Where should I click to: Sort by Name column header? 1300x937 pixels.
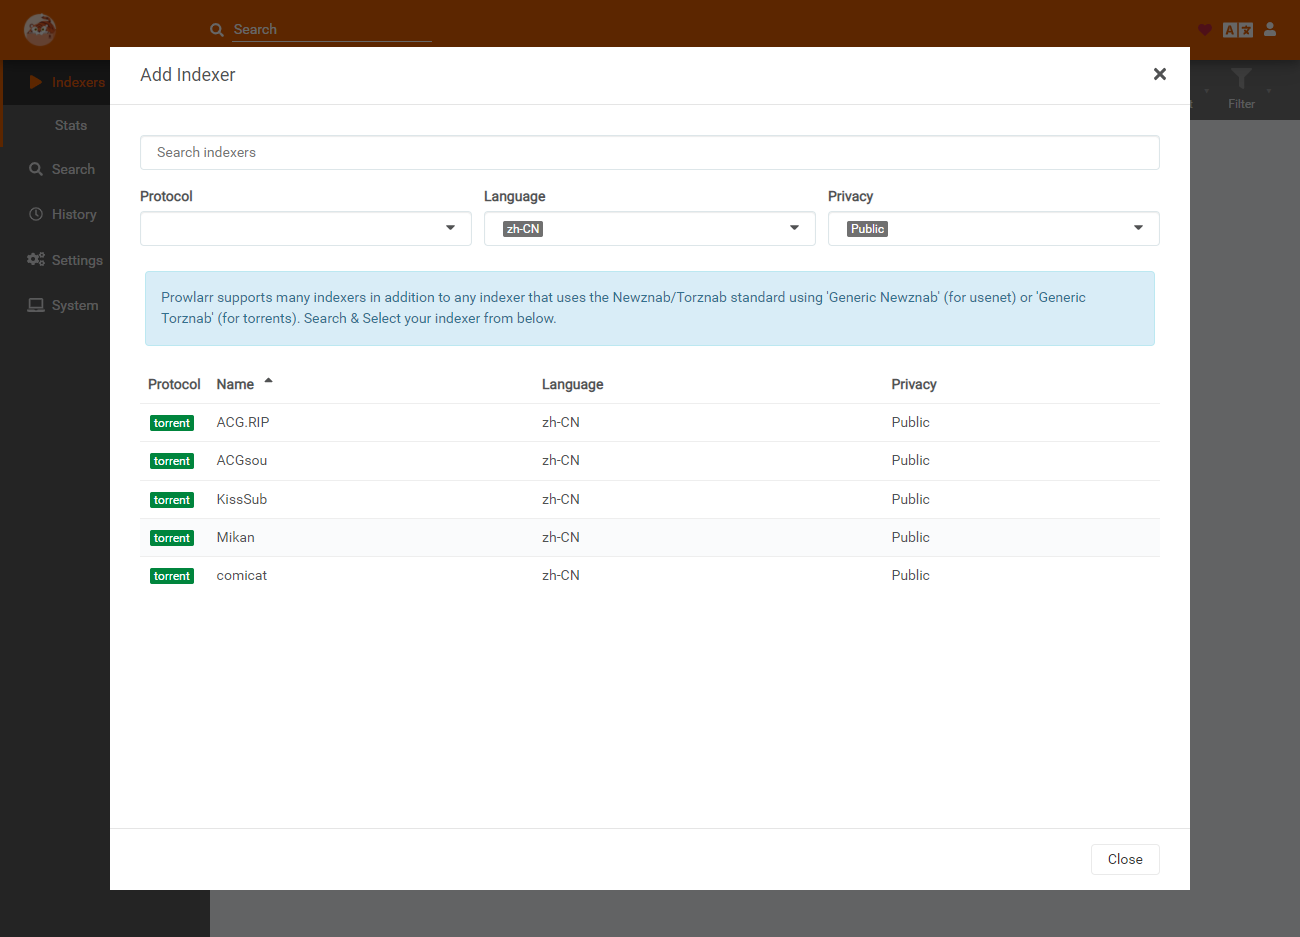235,384
